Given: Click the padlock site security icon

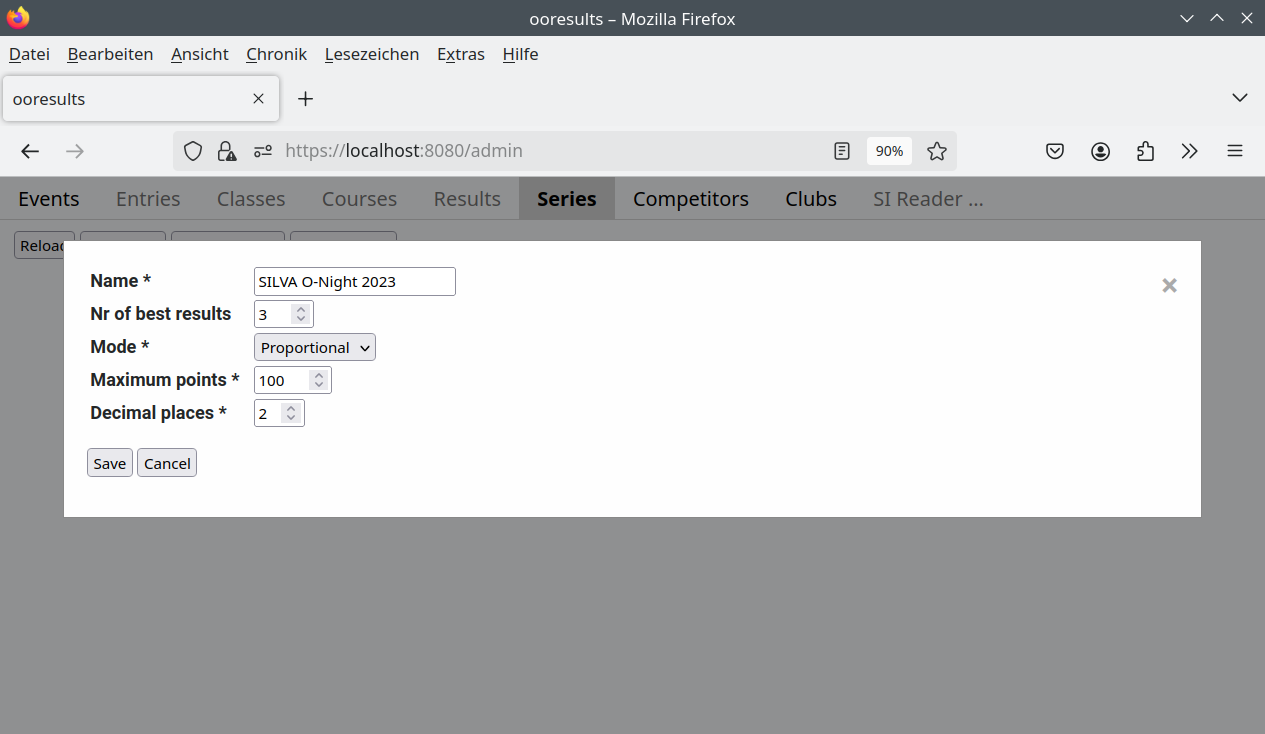Looking at the screenshot, I should [227, 151].
